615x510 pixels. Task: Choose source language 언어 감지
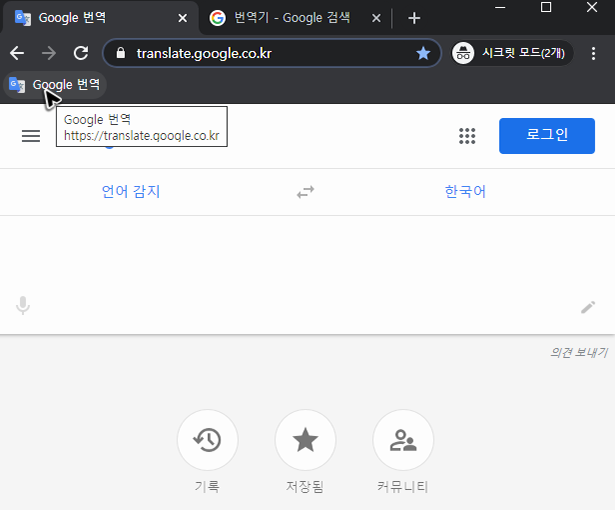131,192
